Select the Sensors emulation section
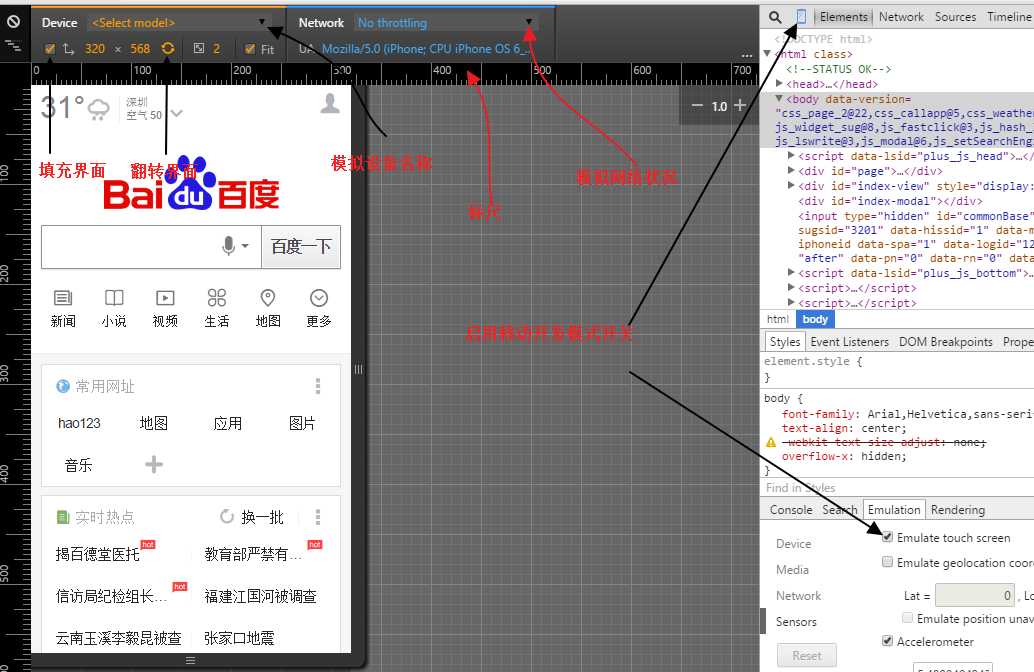The image size is (1034, 672). pyautogui.click(x=796, y=621)
